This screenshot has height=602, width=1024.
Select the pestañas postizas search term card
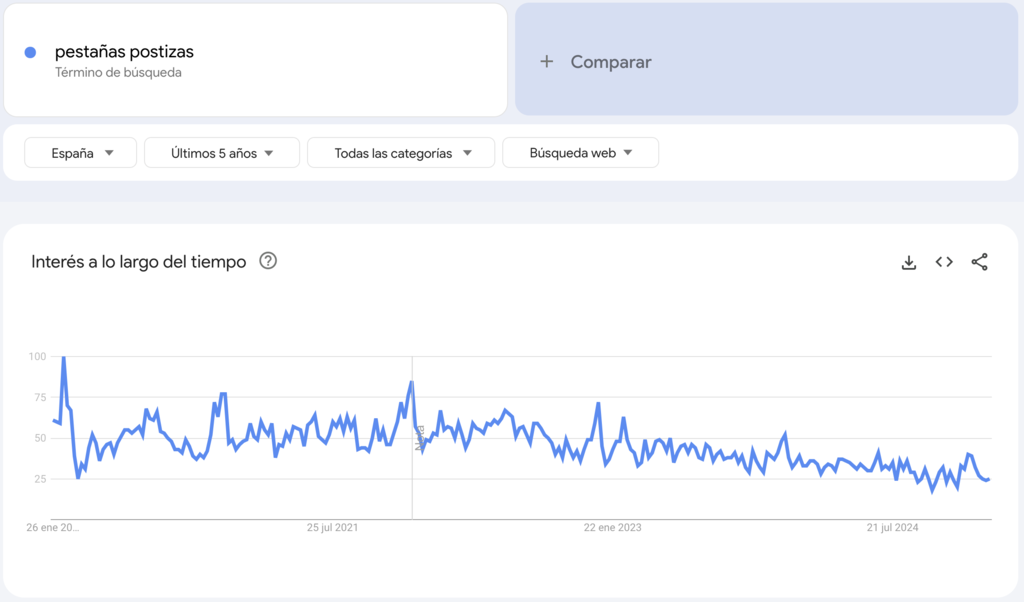255,60
